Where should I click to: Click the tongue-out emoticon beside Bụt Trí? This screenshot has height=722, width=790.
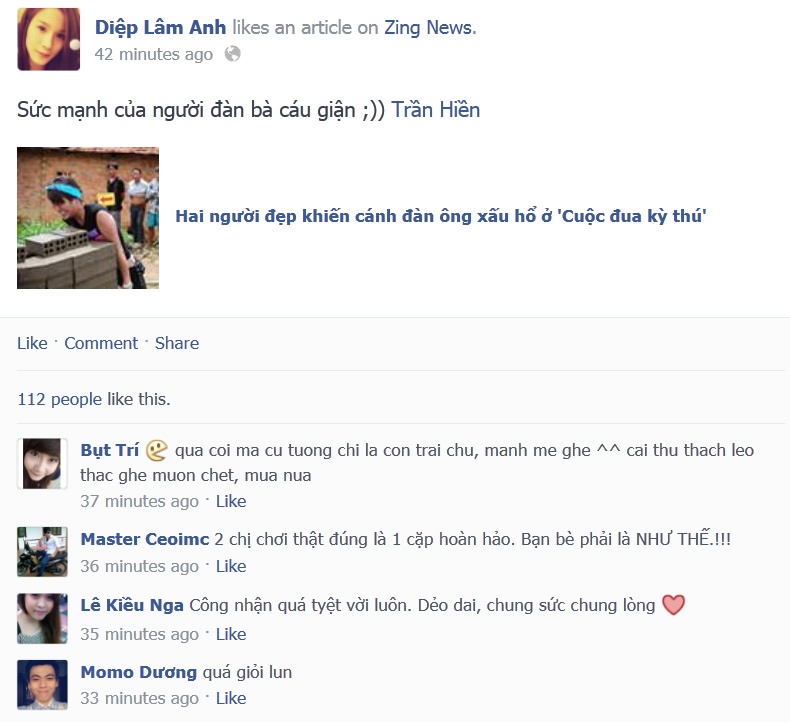(156, 450)
